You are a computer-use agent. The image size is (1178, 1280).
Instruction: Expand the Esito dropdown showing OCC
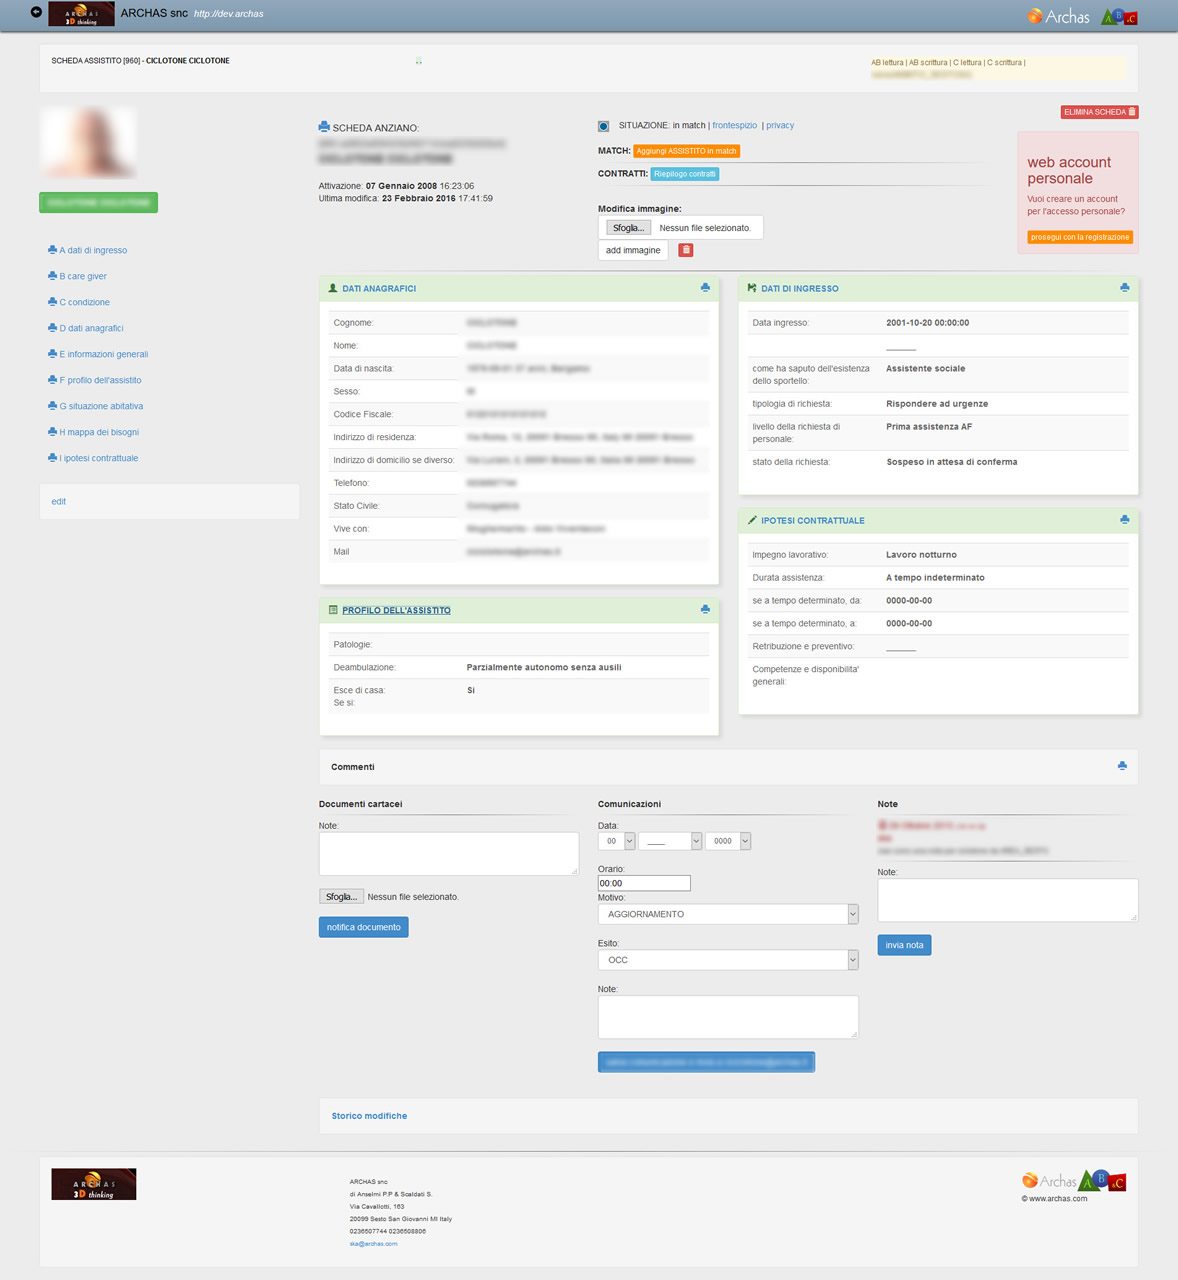[727, 960]
